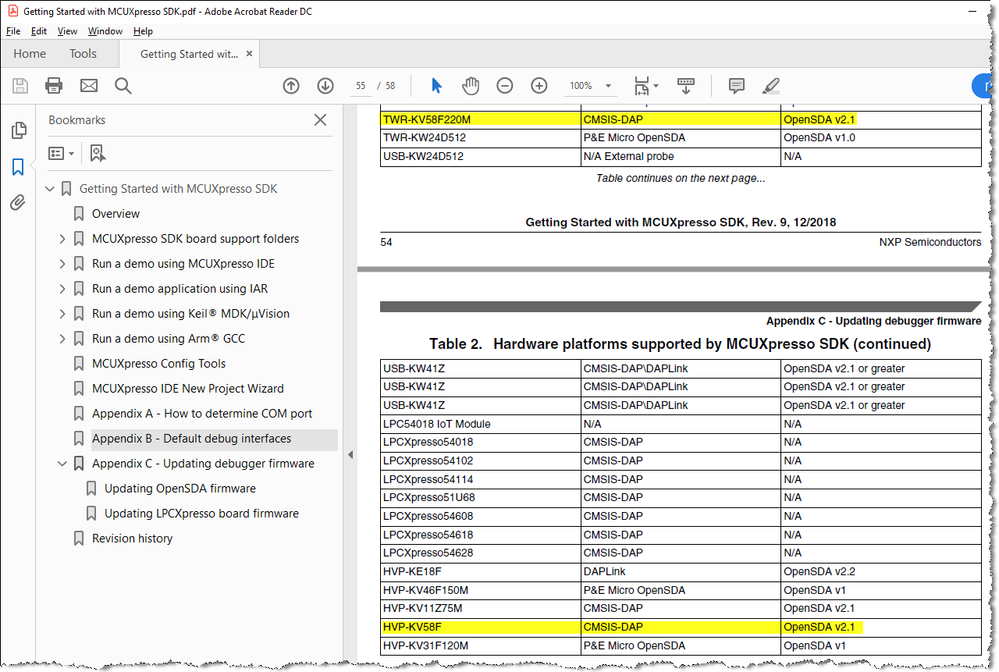
Task: Open the Find text magnifier tool
Action: (123, 86)
